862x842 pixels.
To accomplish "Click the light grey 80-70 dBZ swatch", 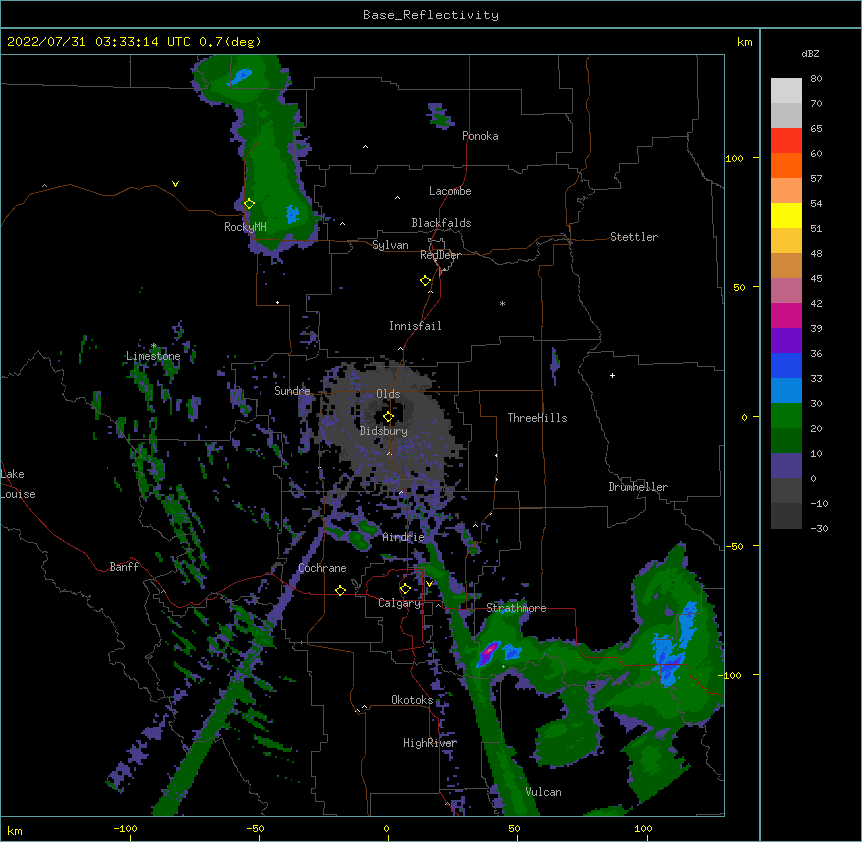I will click(786, 91).
